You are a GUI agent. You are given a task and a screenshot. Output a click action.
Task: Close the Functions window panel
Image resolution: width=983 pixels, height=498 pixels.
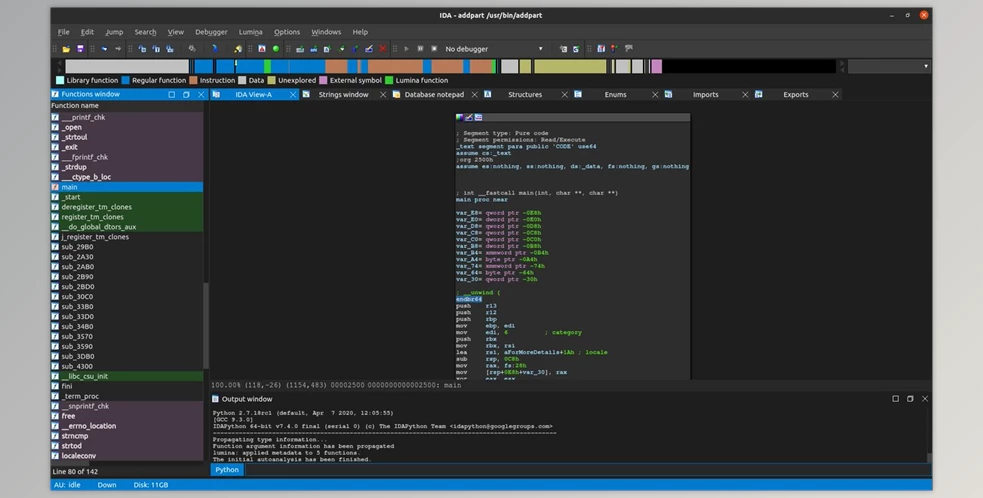pos(201,95)
